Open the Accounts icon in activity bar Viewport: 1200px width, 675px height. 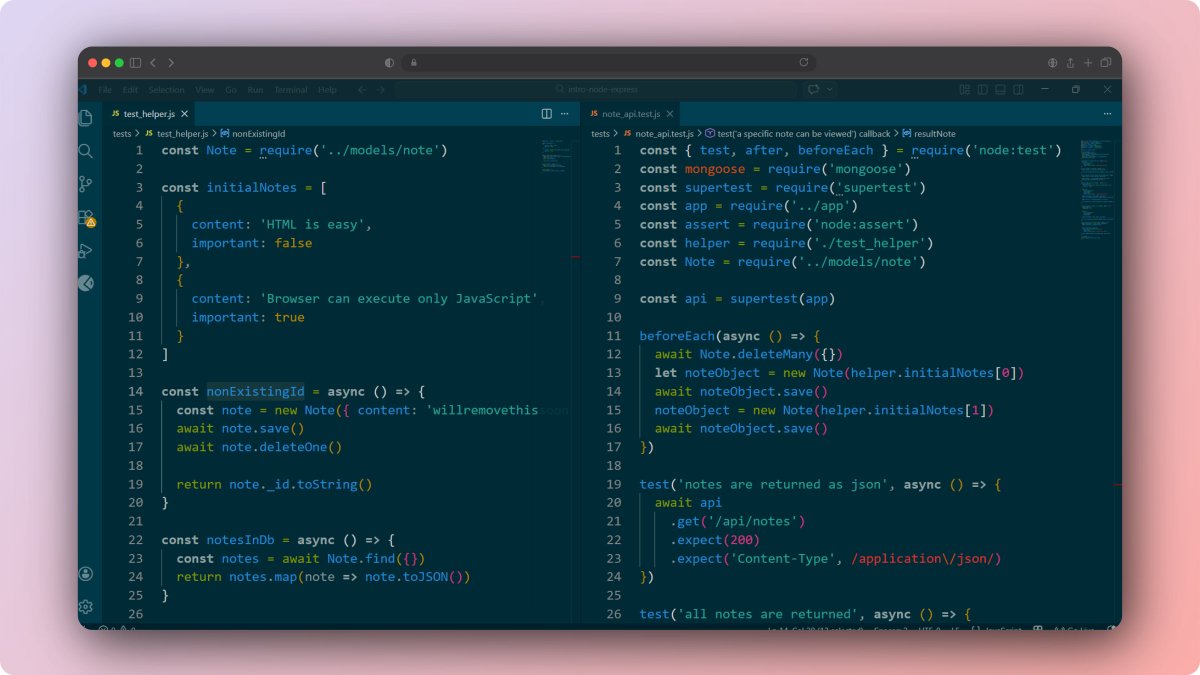(x=86, y=574)
